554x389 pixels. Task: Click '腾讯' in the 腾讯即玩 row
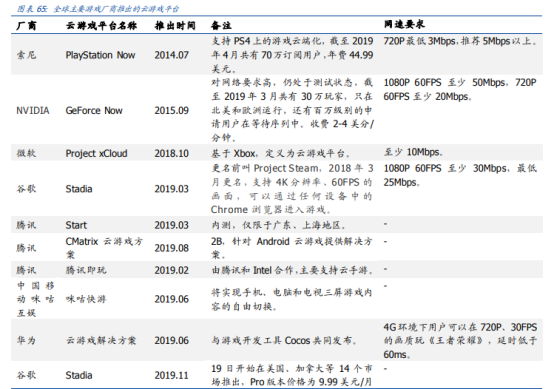tap(26, 270)
